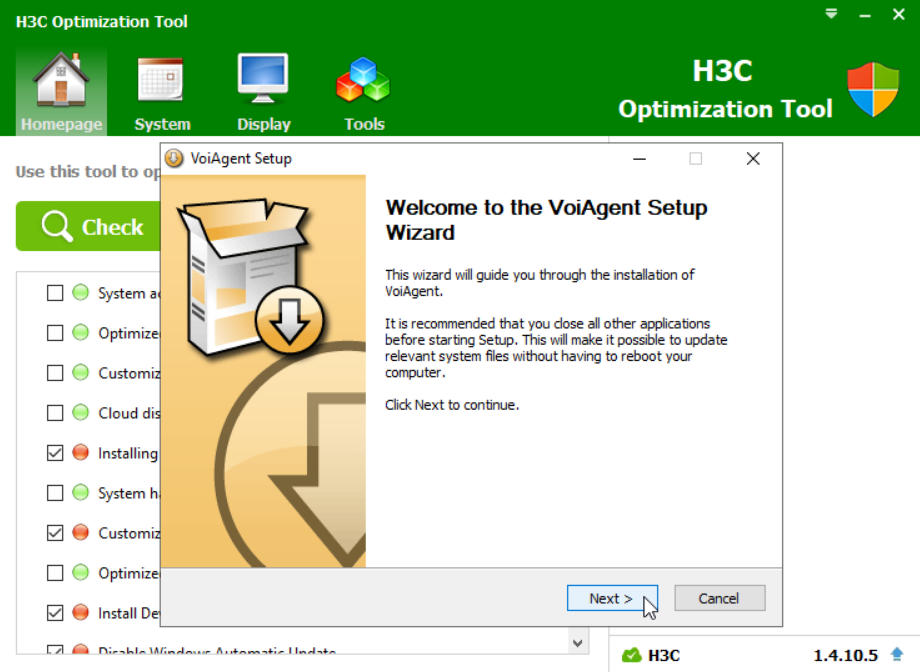Click red status dot of 'Install De' row
Viewport: 920px width, 672px height.
[x=80, y=612]
